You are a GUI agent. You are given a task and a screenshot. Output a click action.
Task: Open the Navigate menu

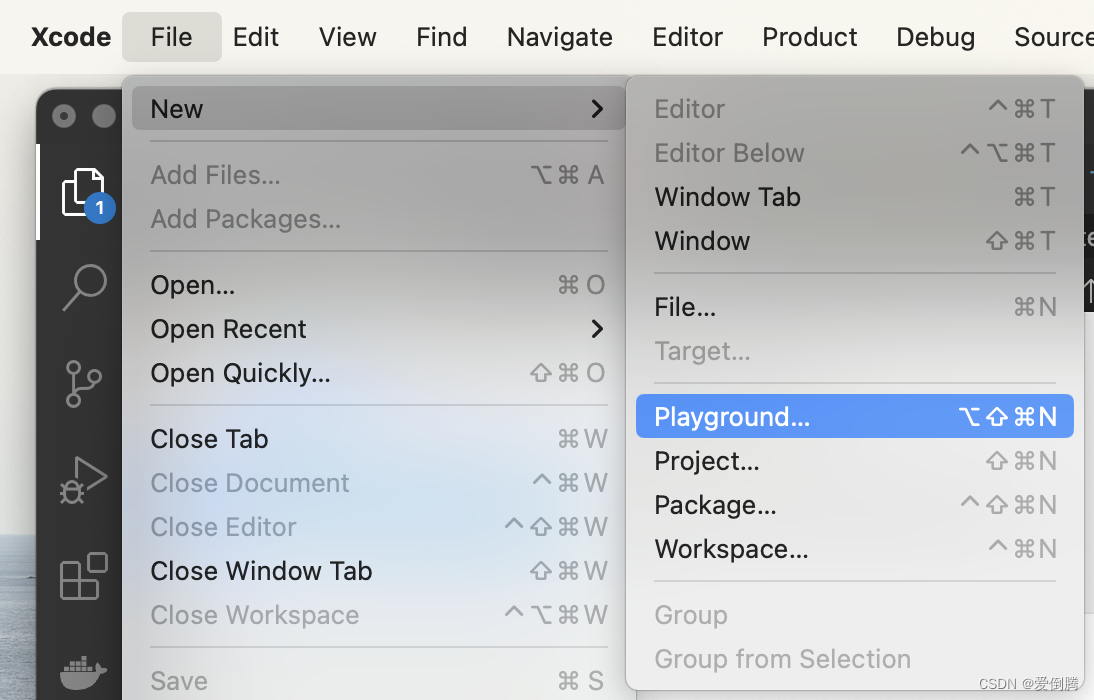coord(560,37)
